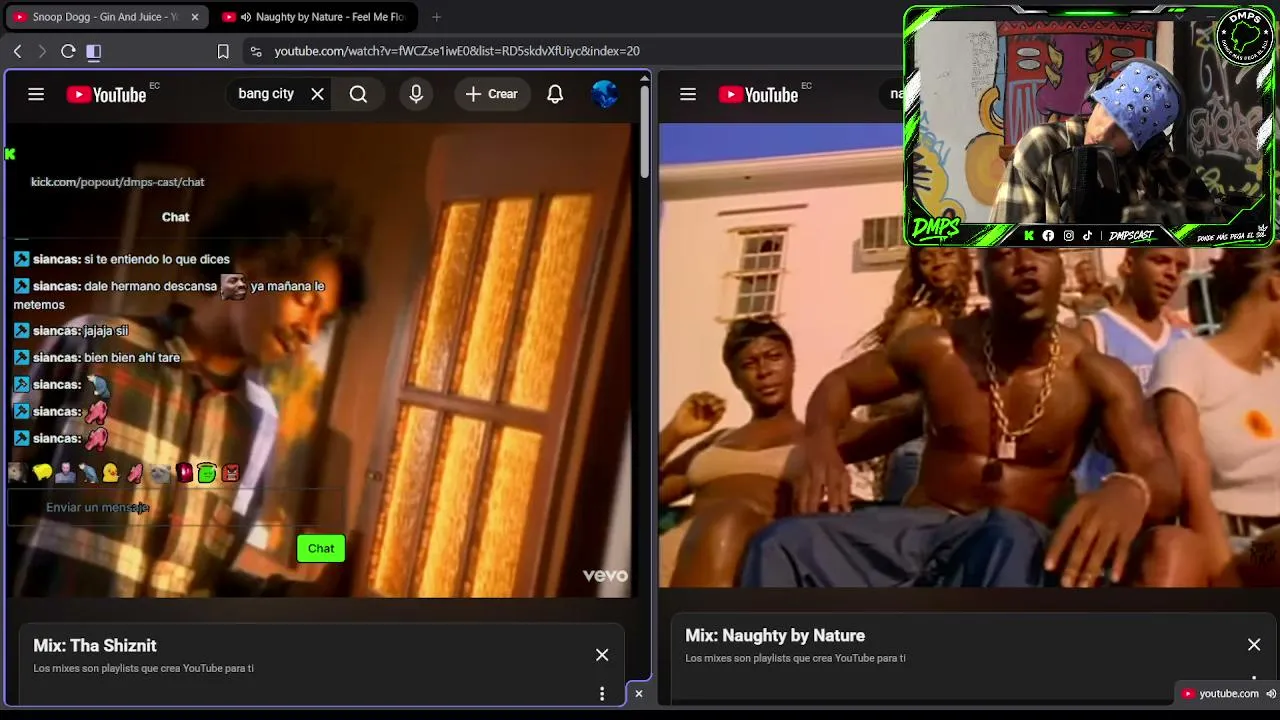Click the "youtube.com" label at the bottom right
1280x720 pixels.
pyautogui.click(x=1229, y=694)
